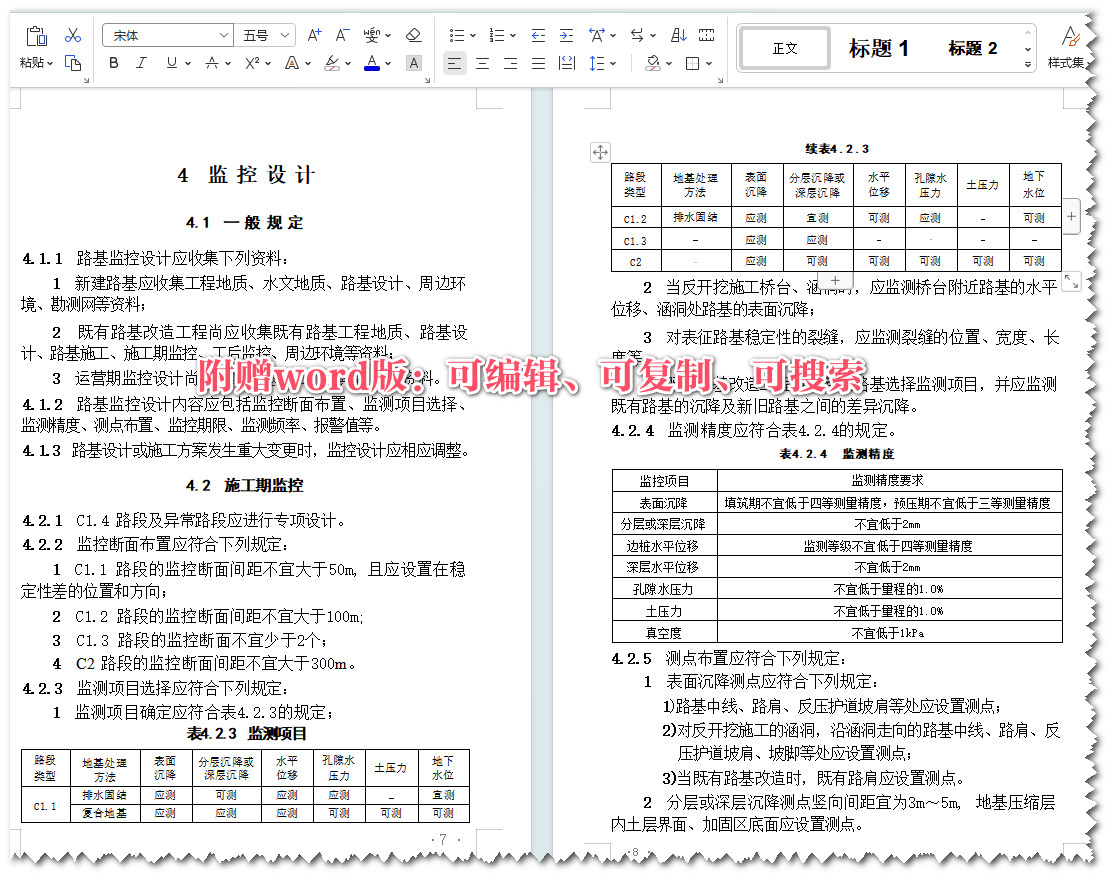
Task: Click the table move handle on right page
Action: (x=599, y=151)
